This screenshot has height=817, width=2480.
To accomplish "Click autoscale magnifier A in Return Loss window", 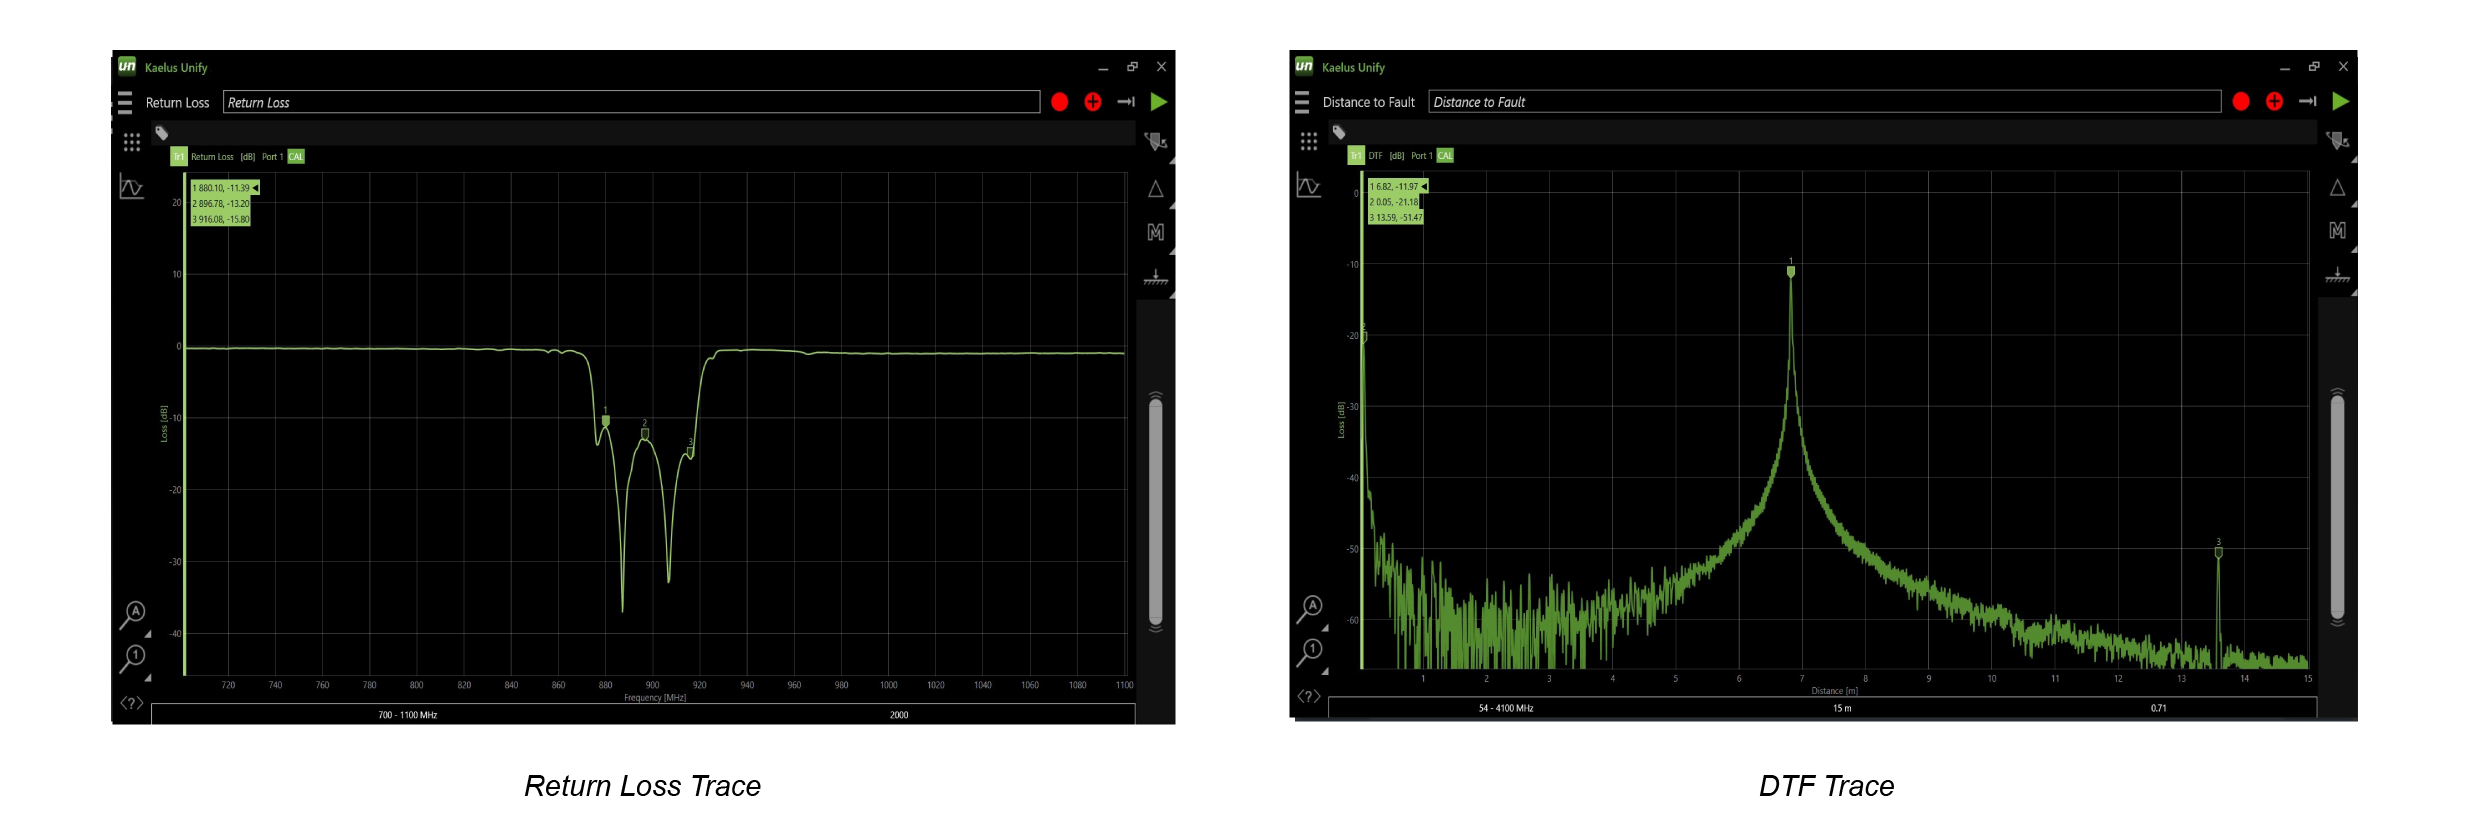I will click(x=133, y=615).
